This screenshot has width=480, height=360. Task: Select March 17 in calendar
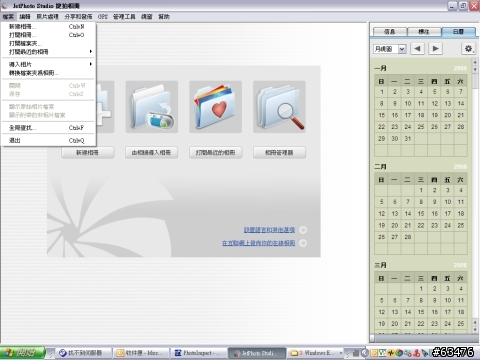coord(448,312)
